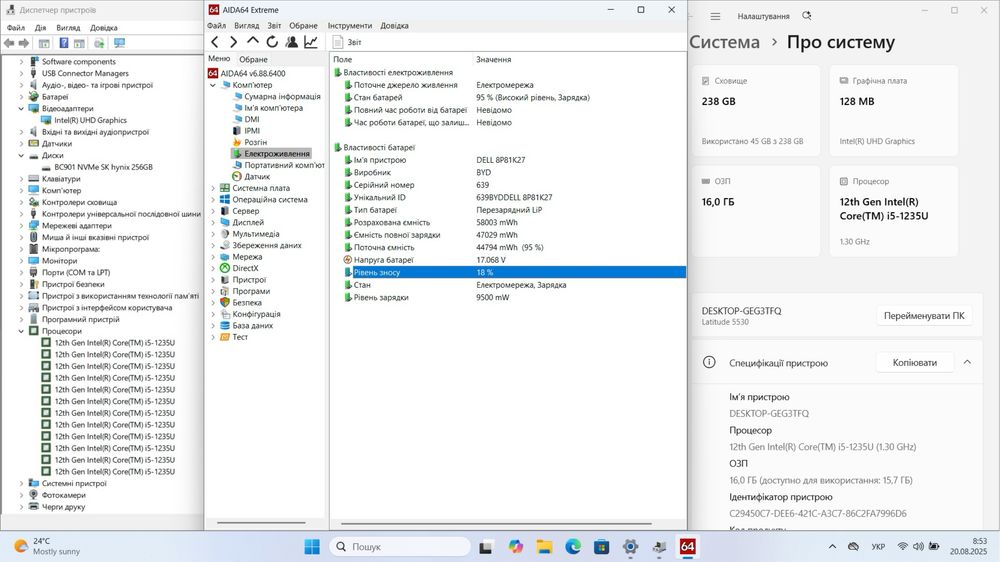Refresh the AIDA64 page
The width and height of the screenshot is (1000, 562).
tap(272, 42)
